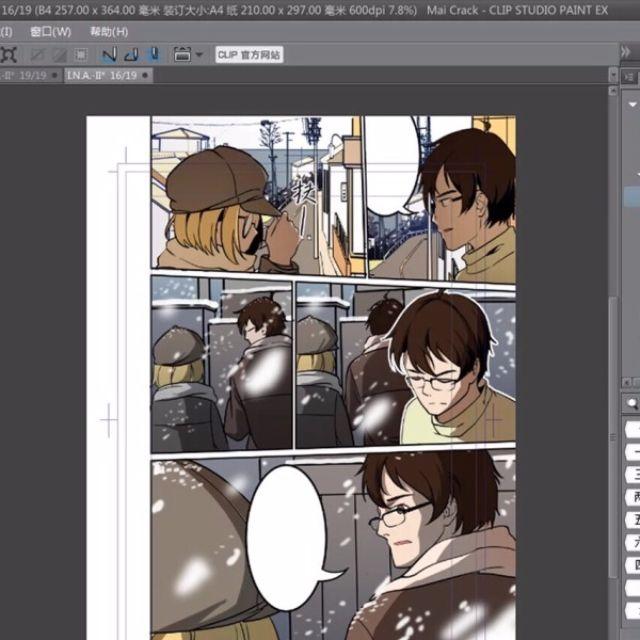The image size is (640, 640).
Task: Click the CLIP 官方网站 button
Action: click(x=249, y=55)
